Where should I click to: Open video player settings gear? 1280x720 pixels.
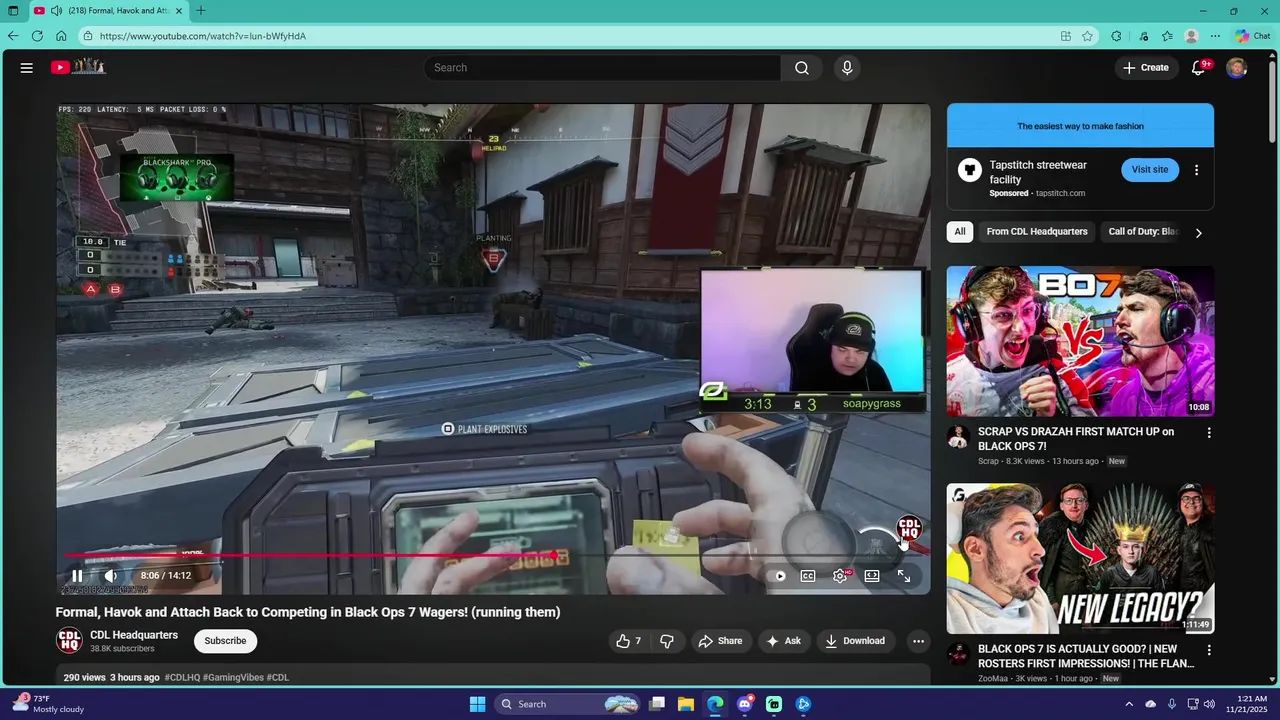tap(840, 576)
